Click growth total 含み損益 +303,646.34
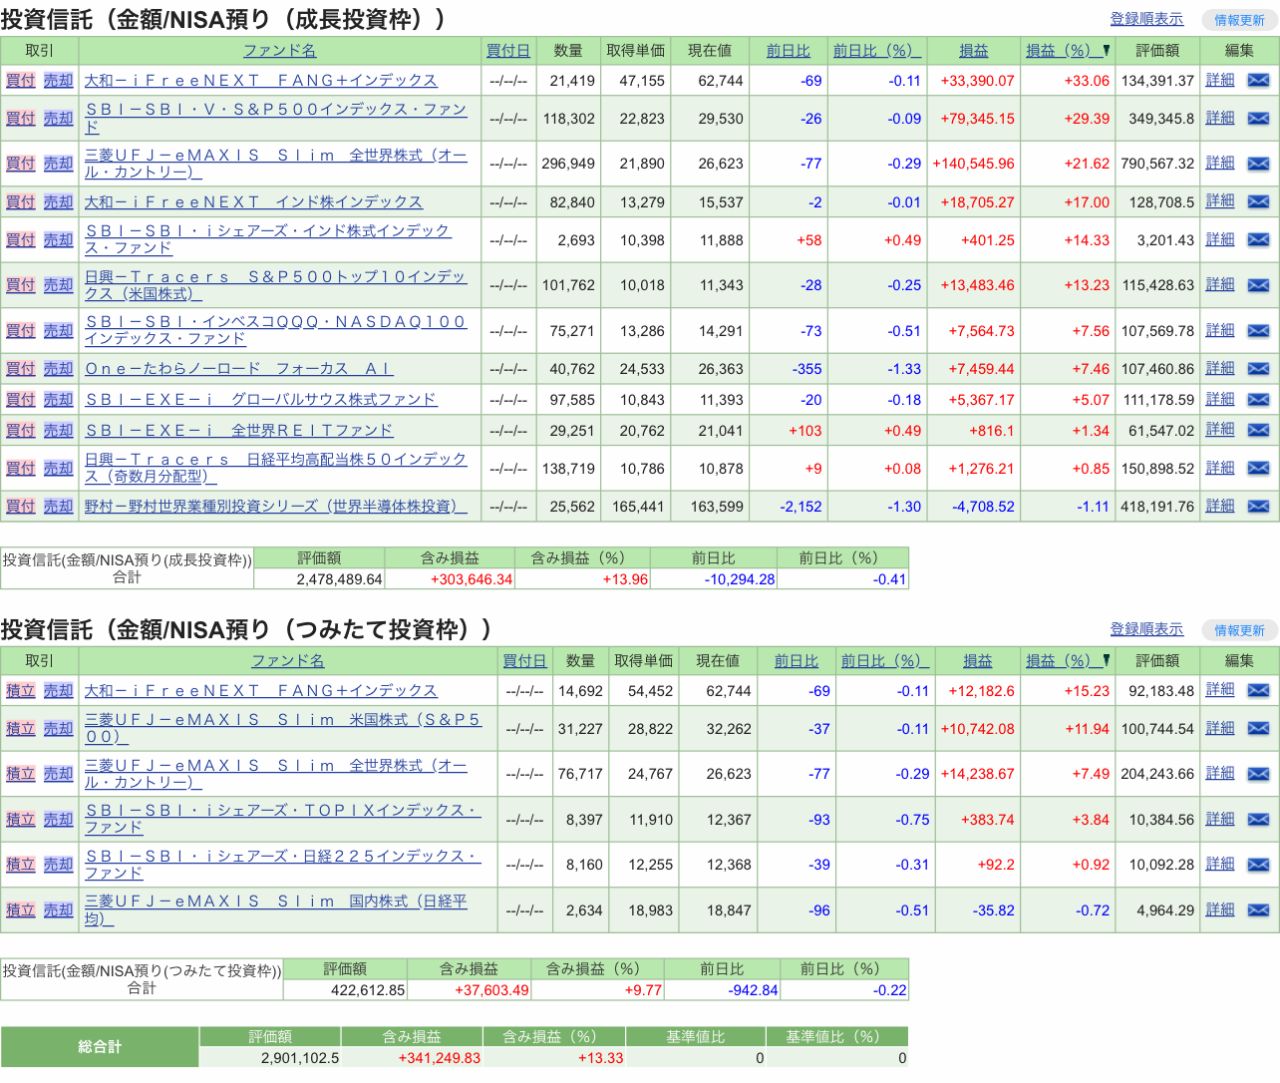Viewport: 1280px width, 1083px height. (x=472, y=579)
